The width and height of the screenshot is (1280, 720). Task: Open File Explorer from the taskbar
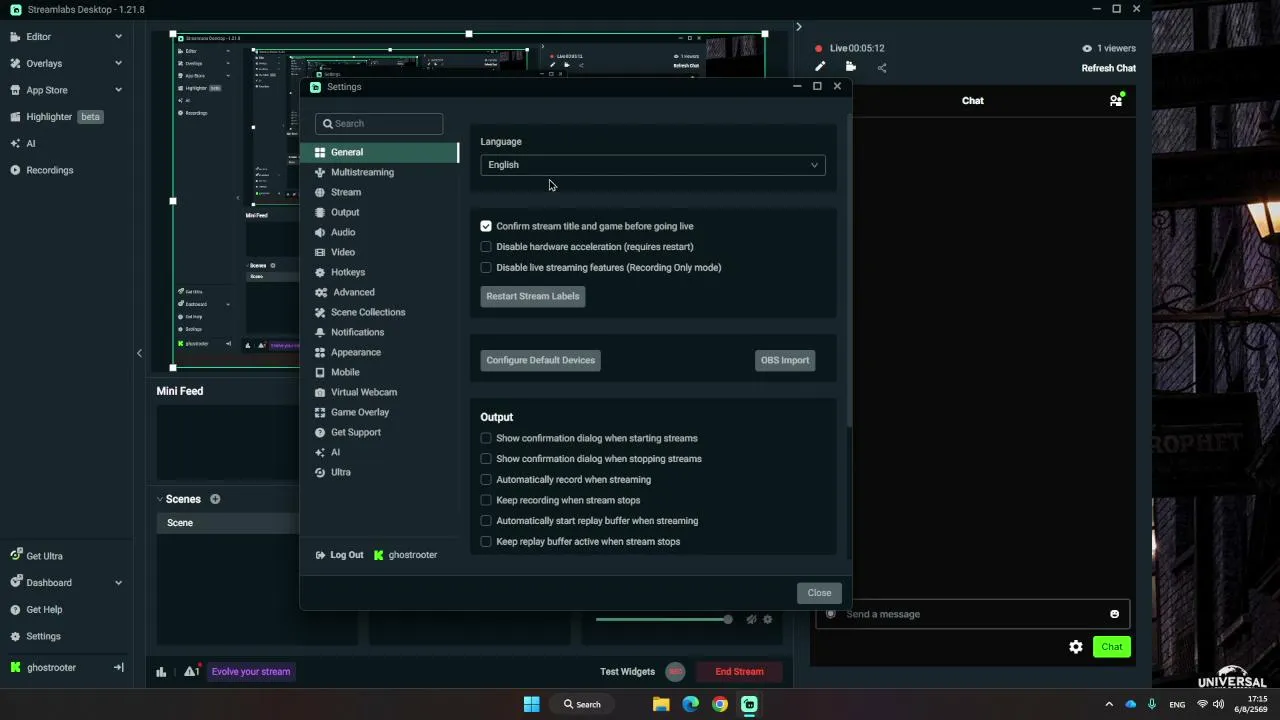click(x=661, y=704)
